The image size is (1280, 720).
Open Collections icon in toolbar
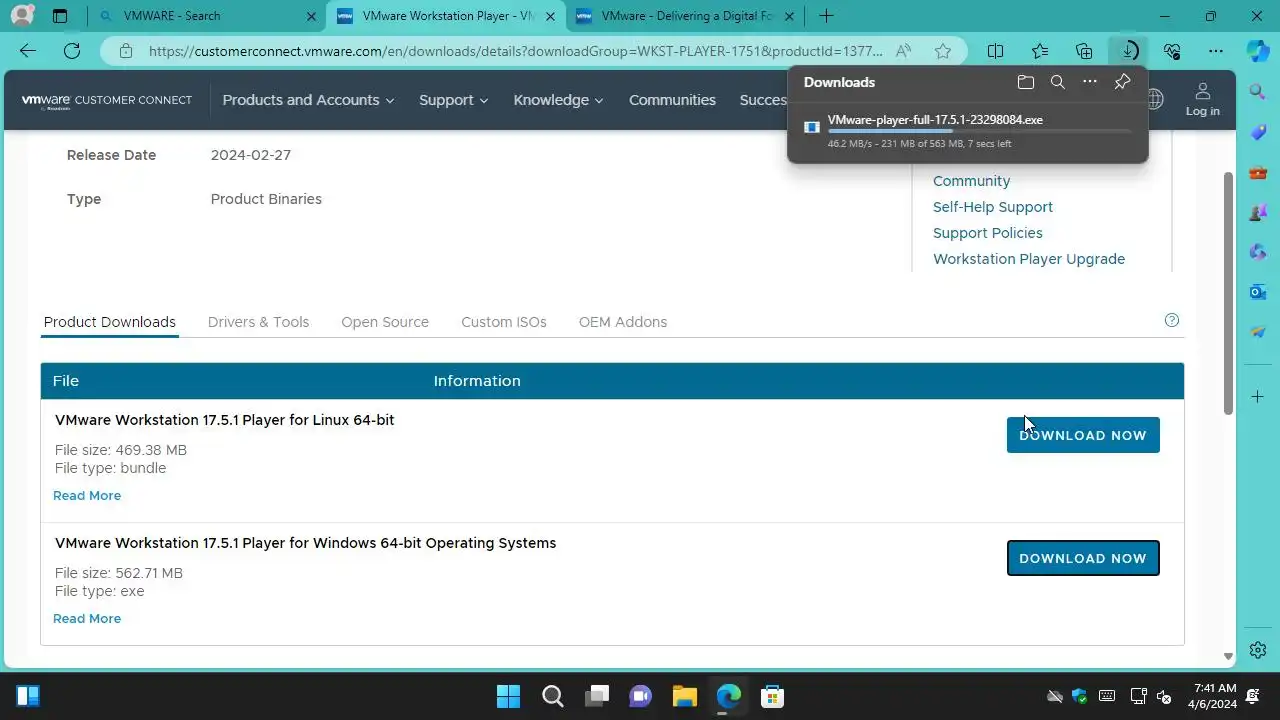pyautogui.click(x=1084, y=51)
